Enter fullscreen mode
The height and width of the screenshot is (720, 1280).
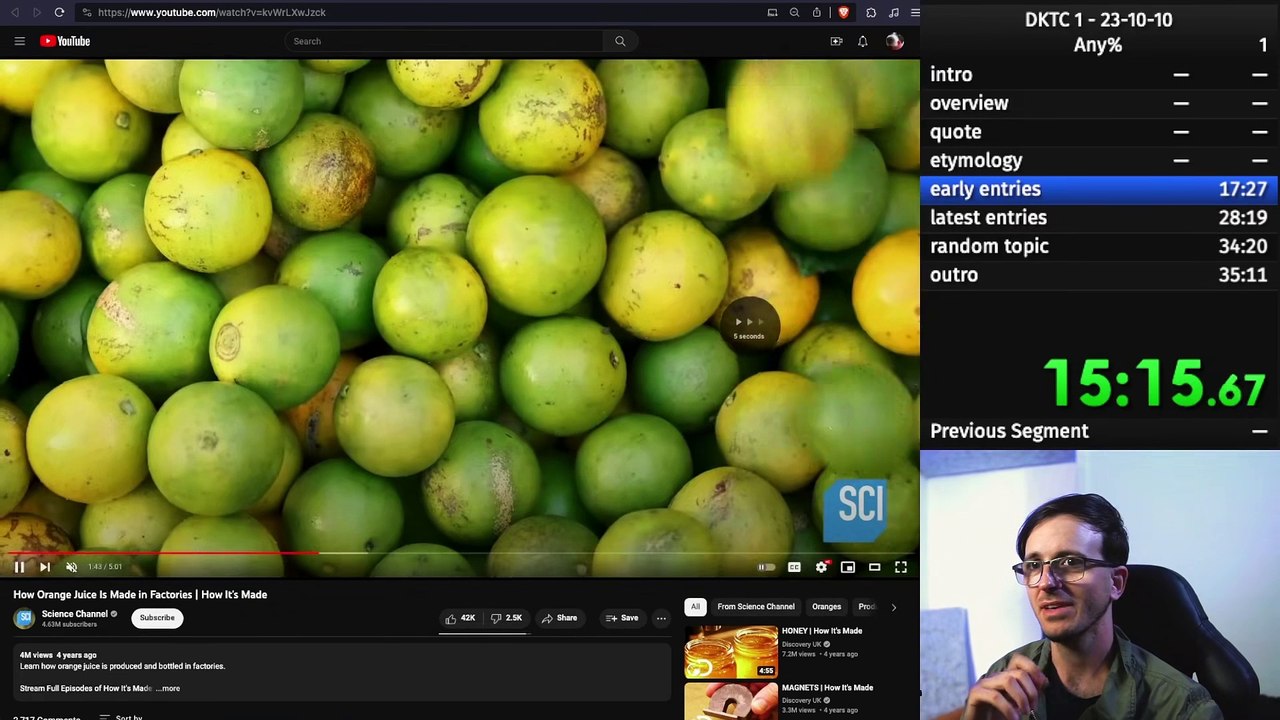pos(901,567)
